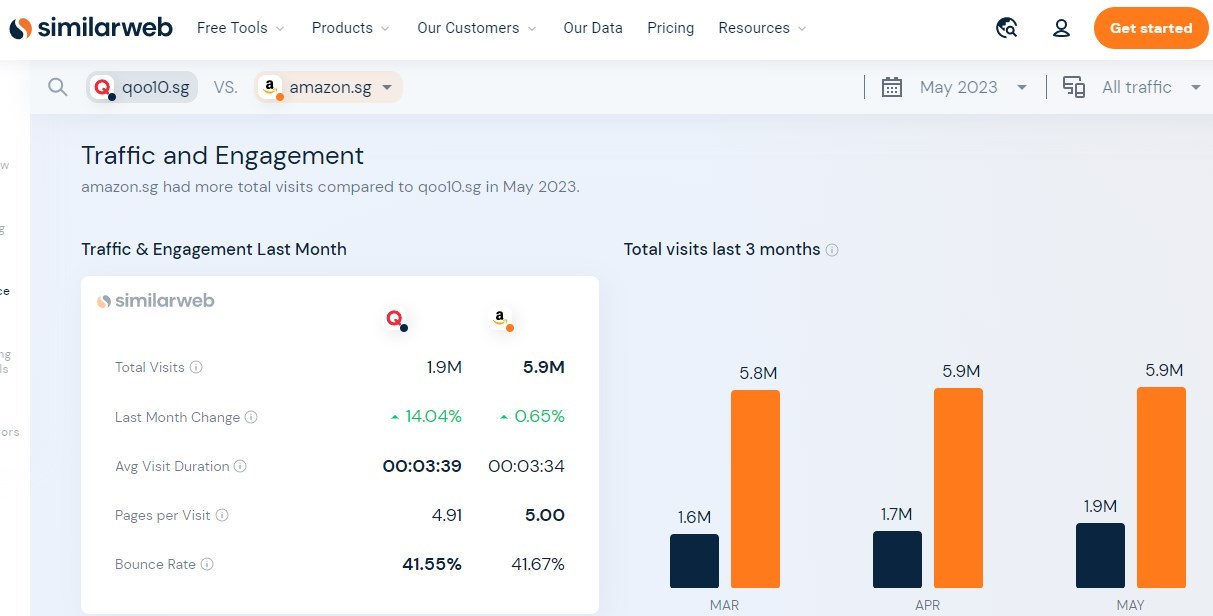
Task: Expand the Our Customers menu
Action: pos(477,28)
